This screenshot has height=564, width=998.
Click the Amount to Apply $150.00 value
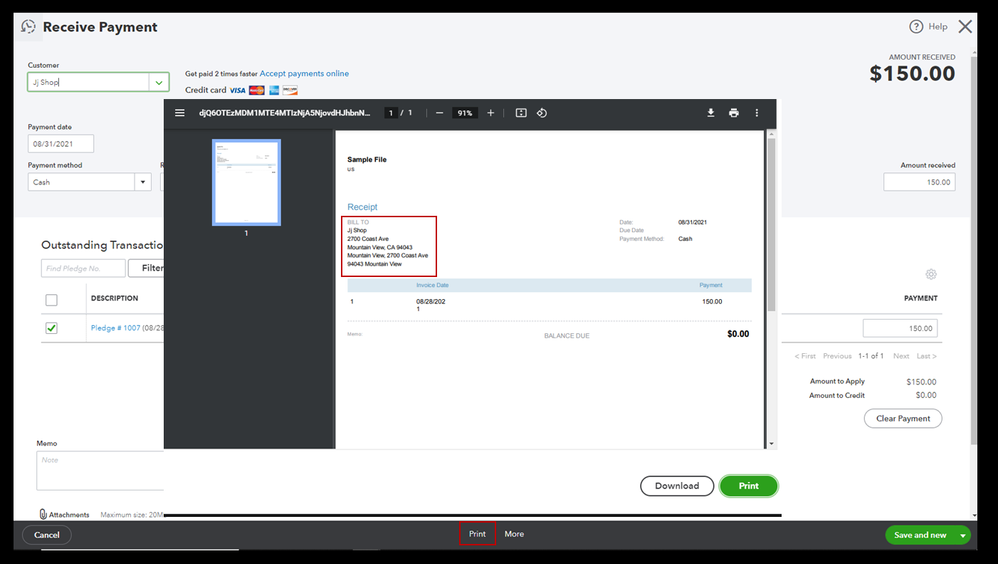point(921,382)
